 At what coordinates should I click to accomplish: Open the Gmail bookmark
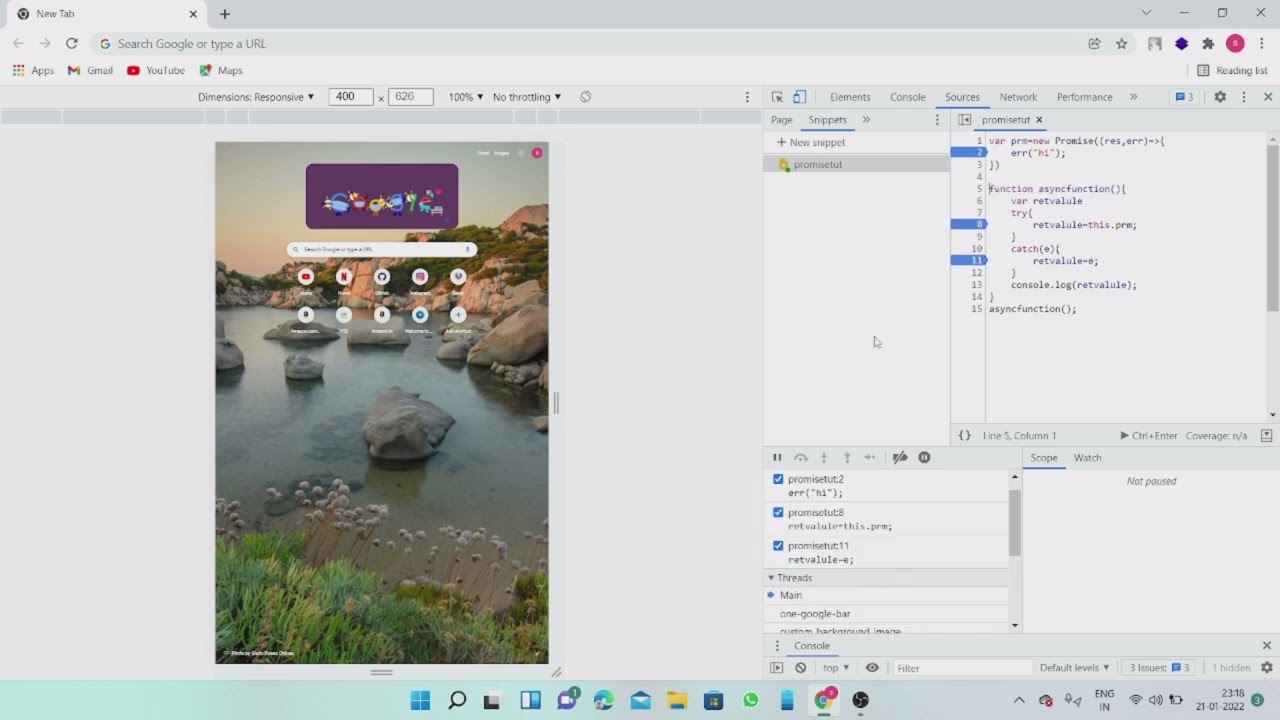pos(90,71)
